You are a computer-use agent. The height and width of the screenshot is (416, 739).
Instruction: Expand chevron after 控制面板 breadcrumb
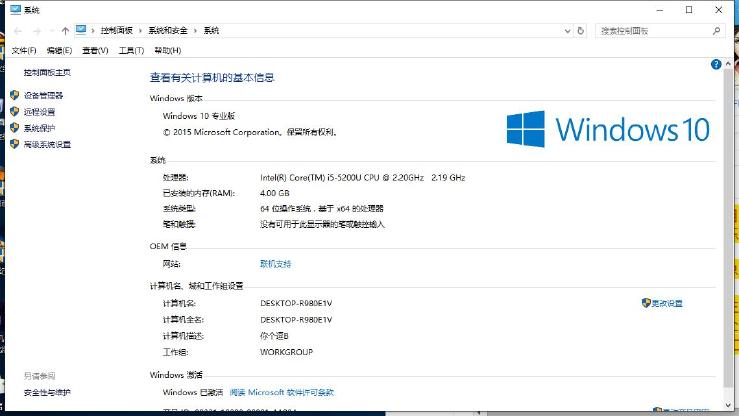140,31
